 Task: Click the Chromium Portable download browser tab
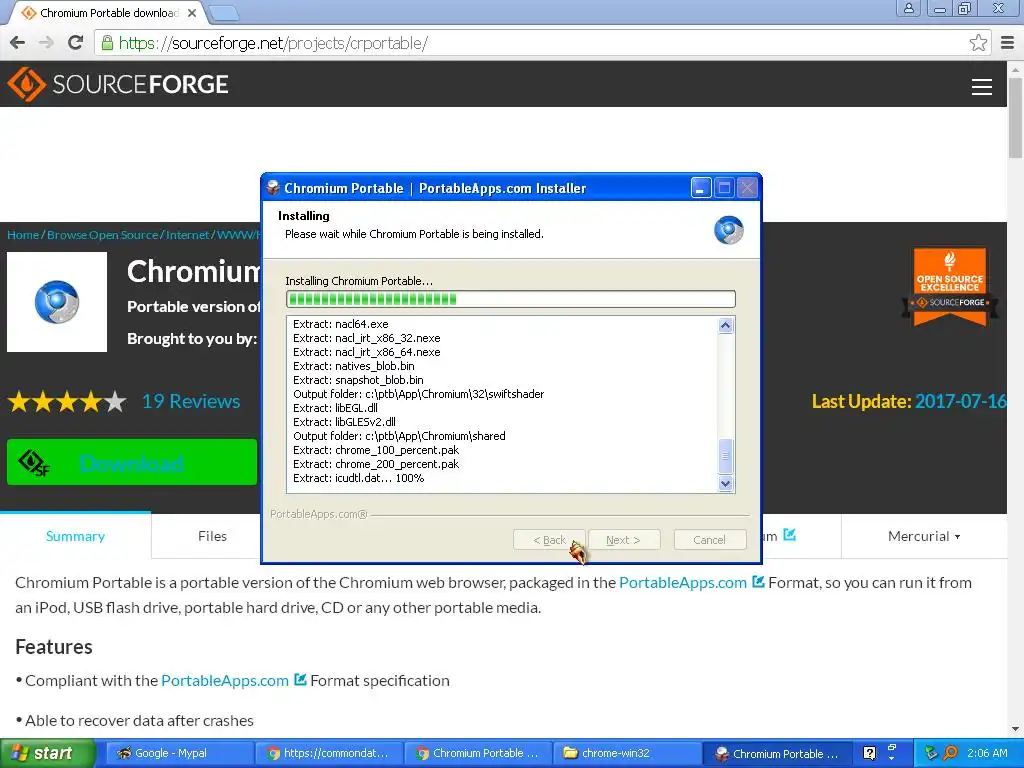click(108, 13)
